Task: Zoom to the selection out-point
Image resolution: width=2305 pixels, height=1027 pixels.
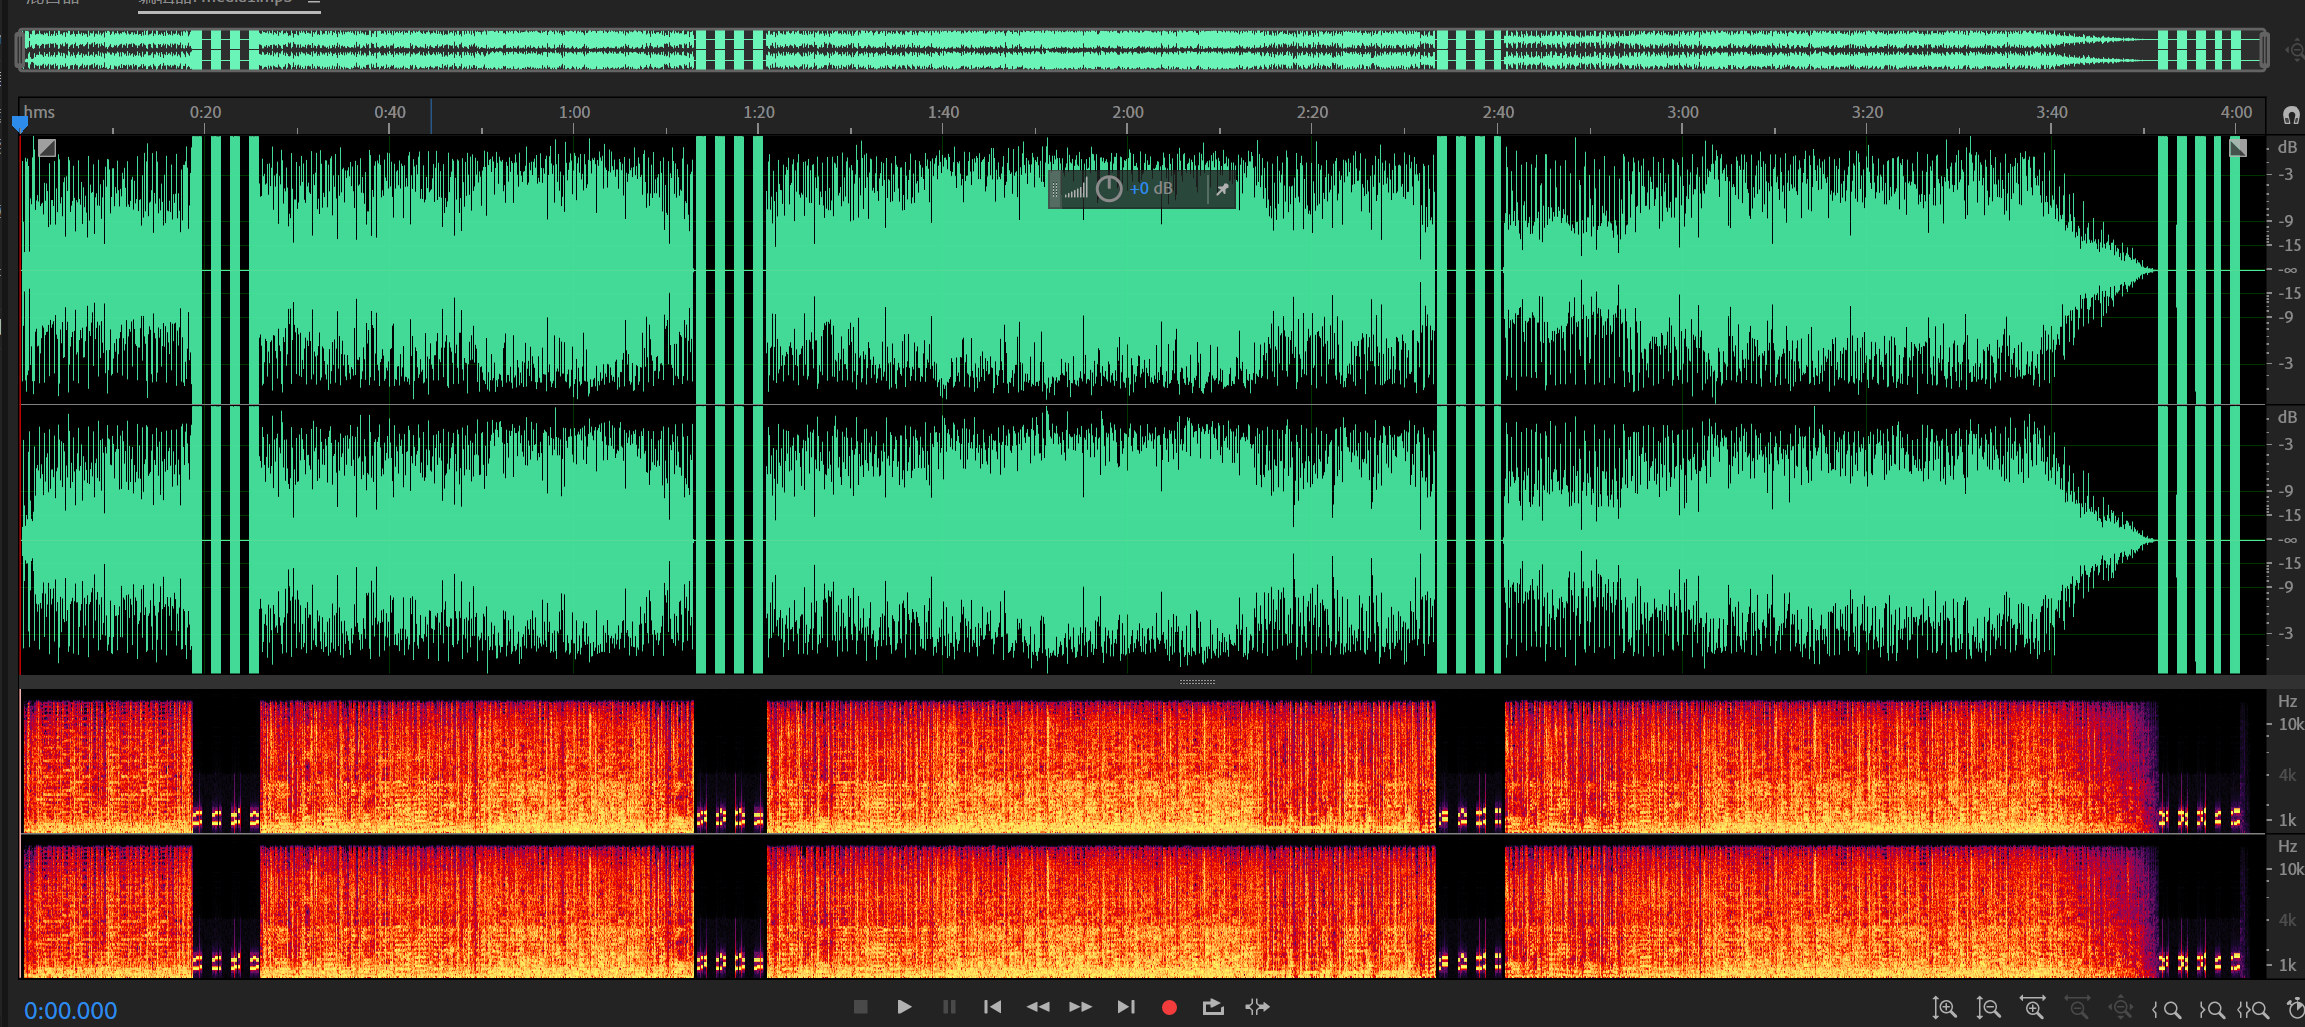Action: [2211, 1010]
